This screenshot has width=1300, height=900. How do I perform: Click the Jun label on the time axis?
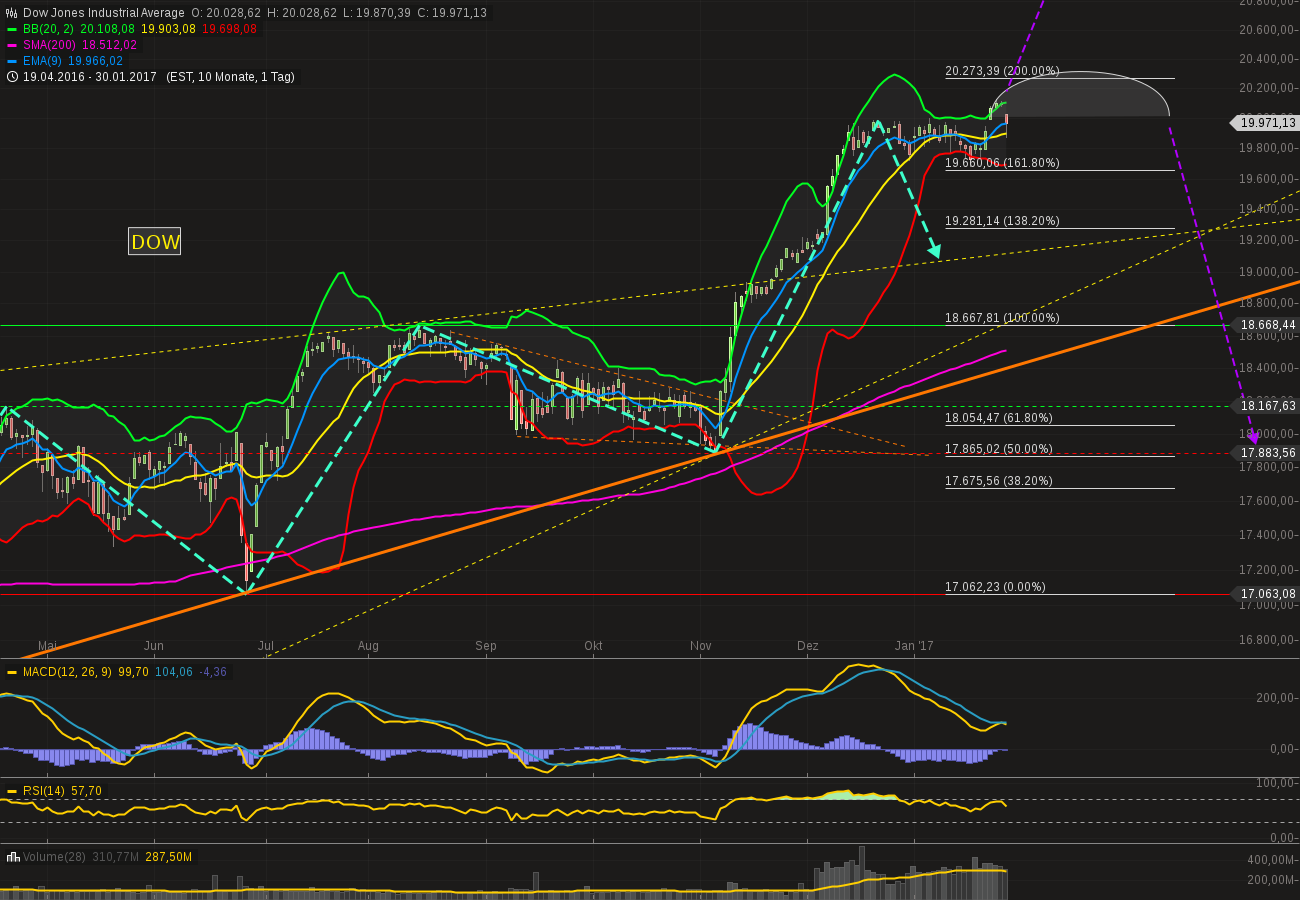click(x=153, y=647)
